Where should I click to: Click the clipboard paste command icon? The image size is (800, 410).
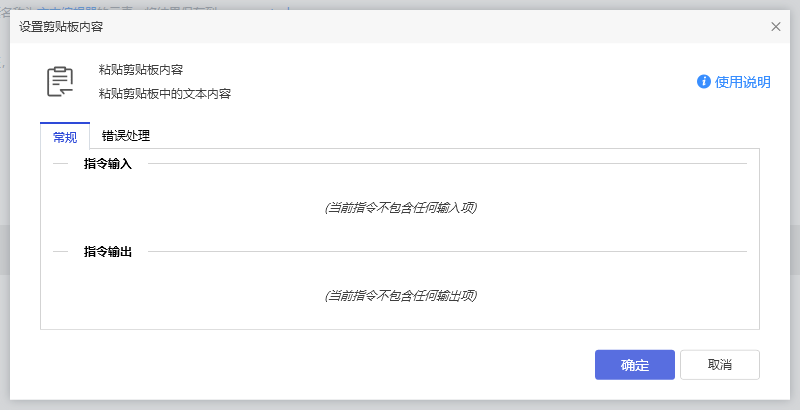[61, 81]
